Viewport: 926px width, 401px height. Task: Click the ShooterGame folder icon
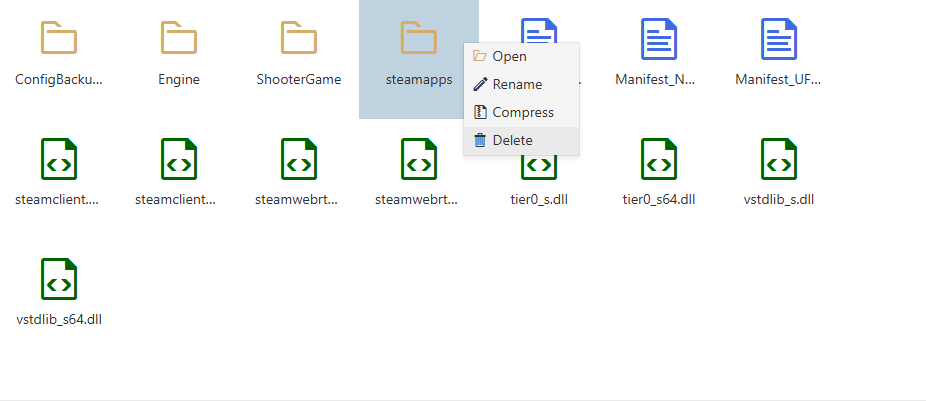(299, 39)
